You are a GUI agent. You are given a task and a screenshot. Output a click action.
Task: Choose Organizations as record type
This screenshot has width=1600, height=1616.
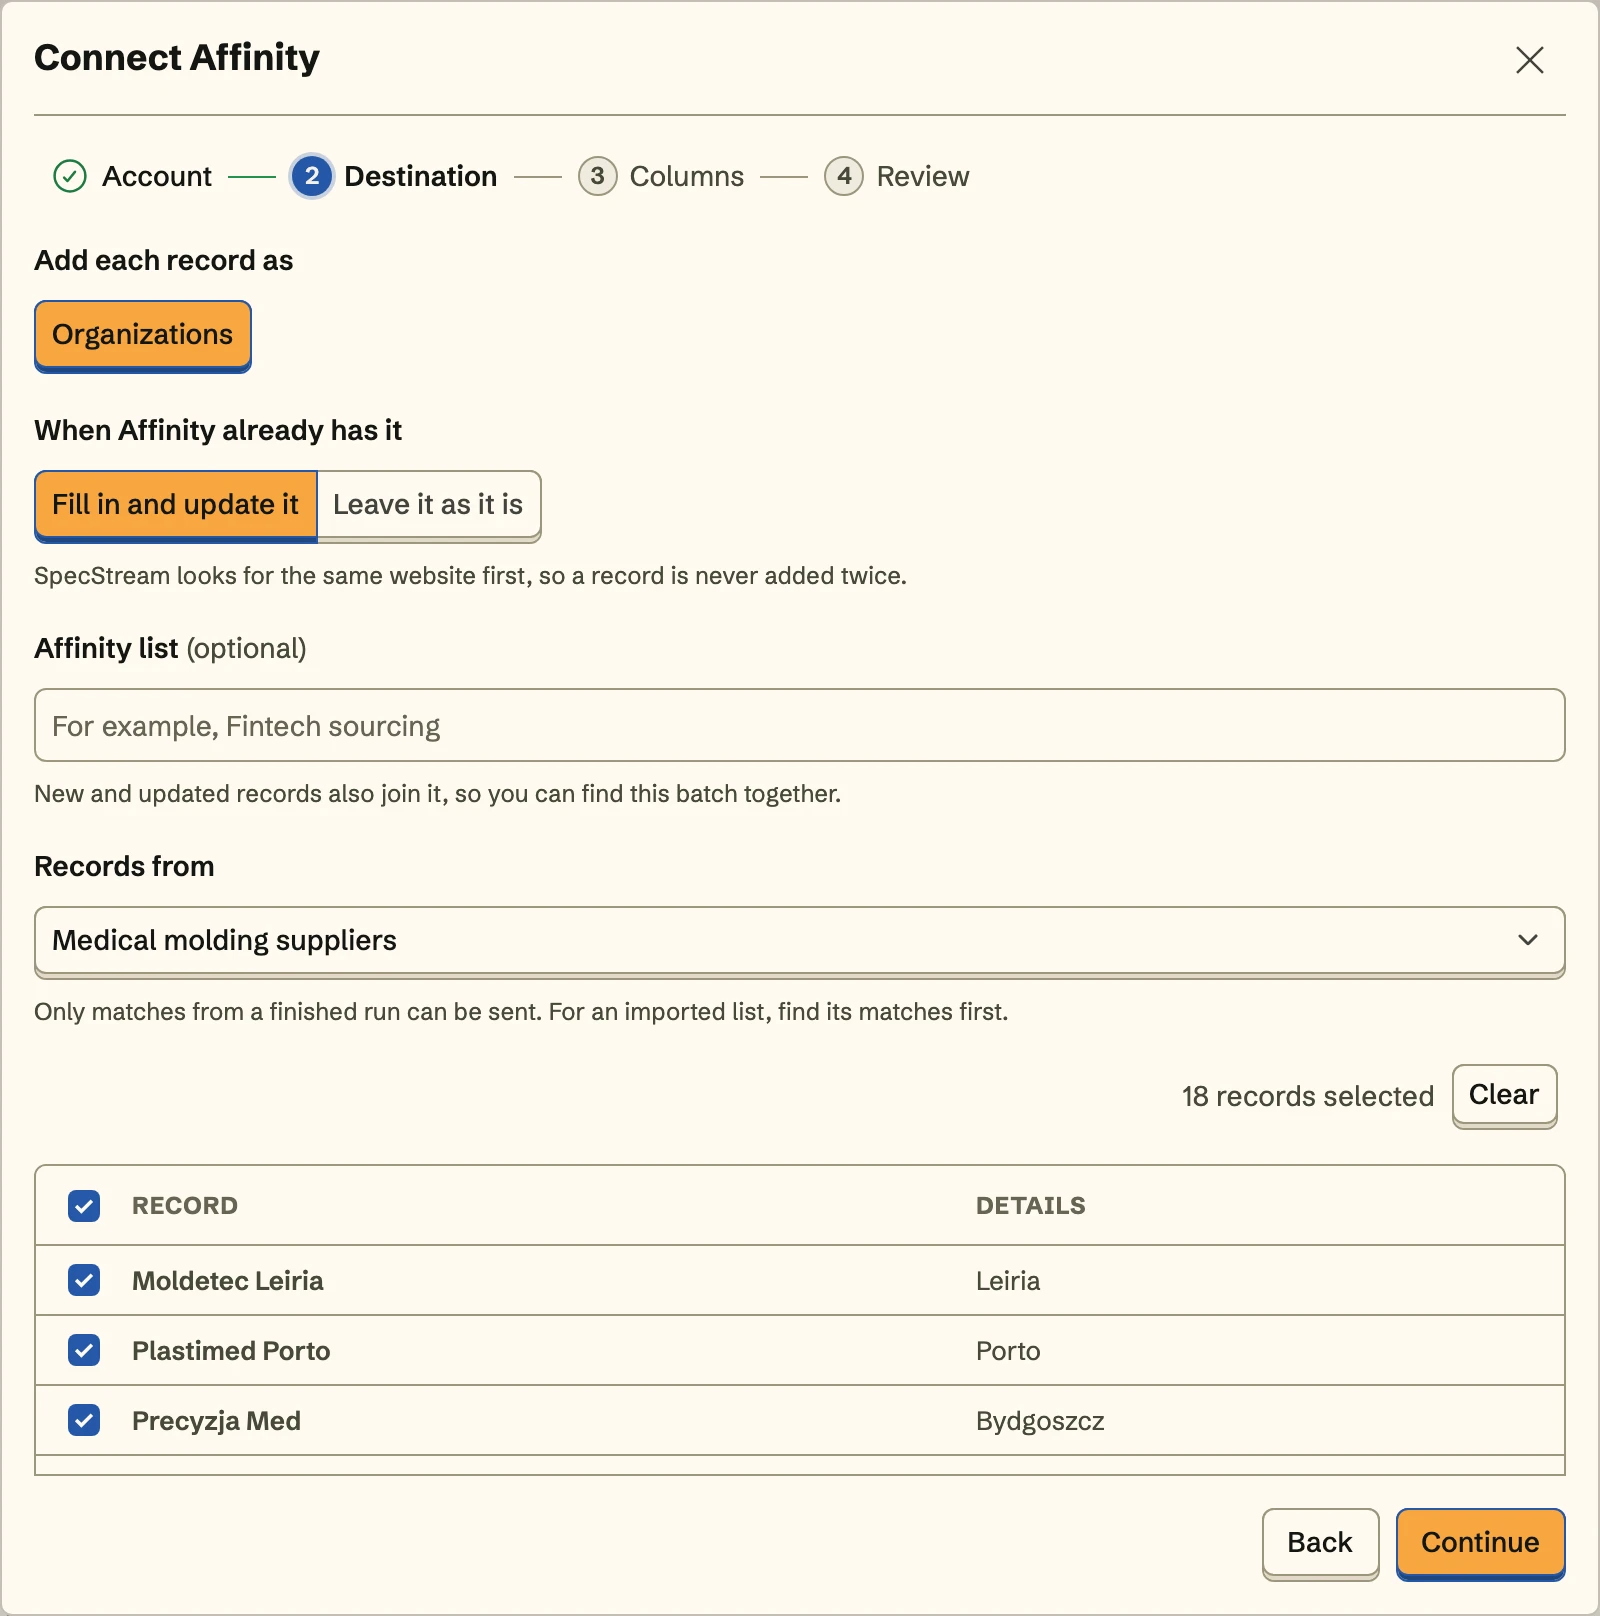pos(143,336)
